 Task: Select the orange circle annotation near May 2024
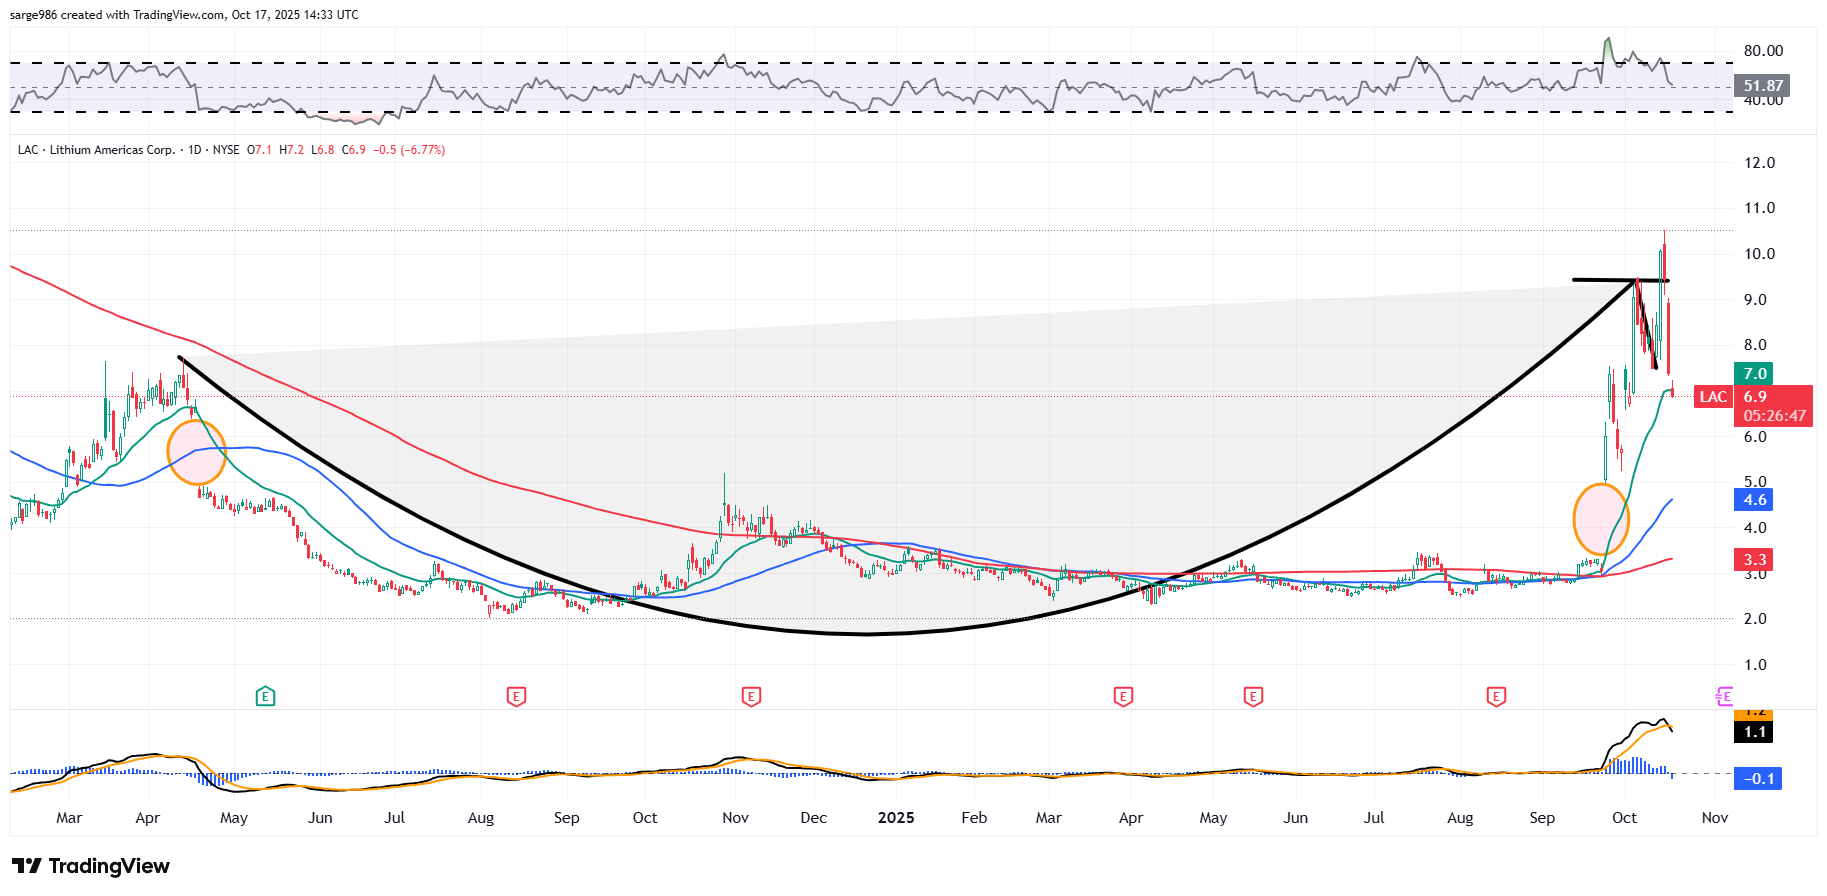click(x=197, y=453)
